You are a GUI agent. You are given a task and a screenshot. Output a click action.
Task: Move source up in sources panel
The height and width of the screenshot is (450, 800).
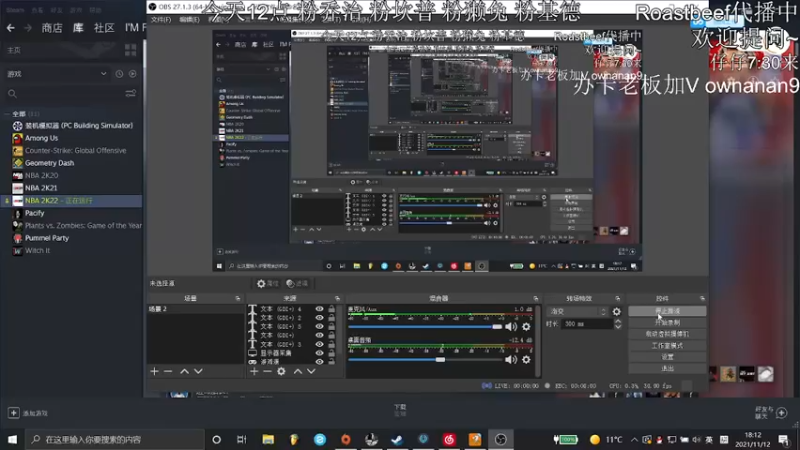pos(297,371)
